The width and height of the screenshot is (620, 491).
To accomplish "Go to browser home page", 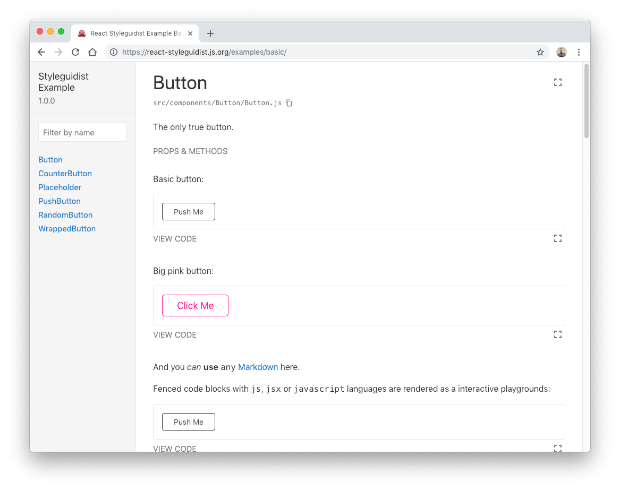I will point(93,52).
